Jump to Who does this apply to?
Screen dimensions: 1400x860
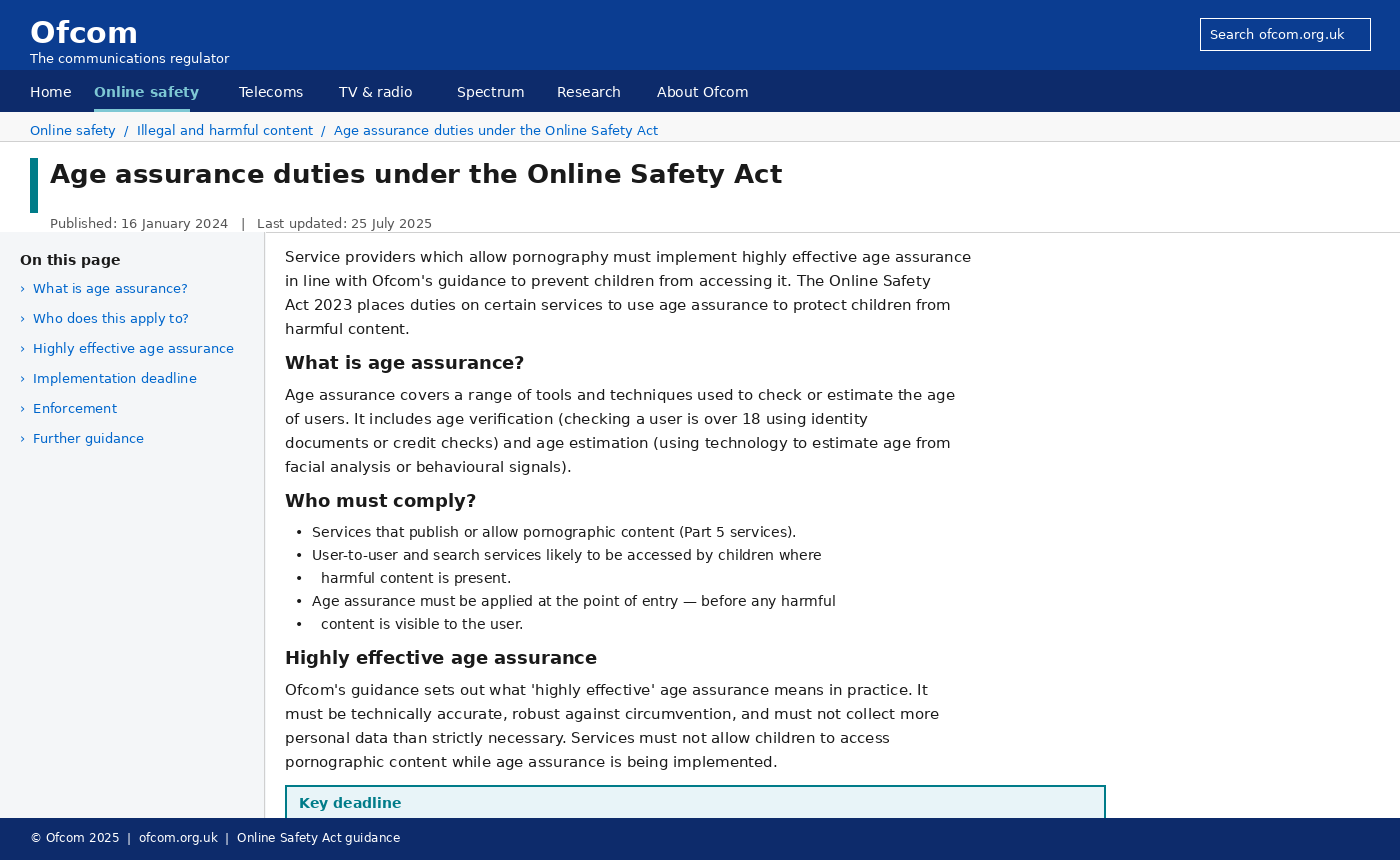[111, 319]
